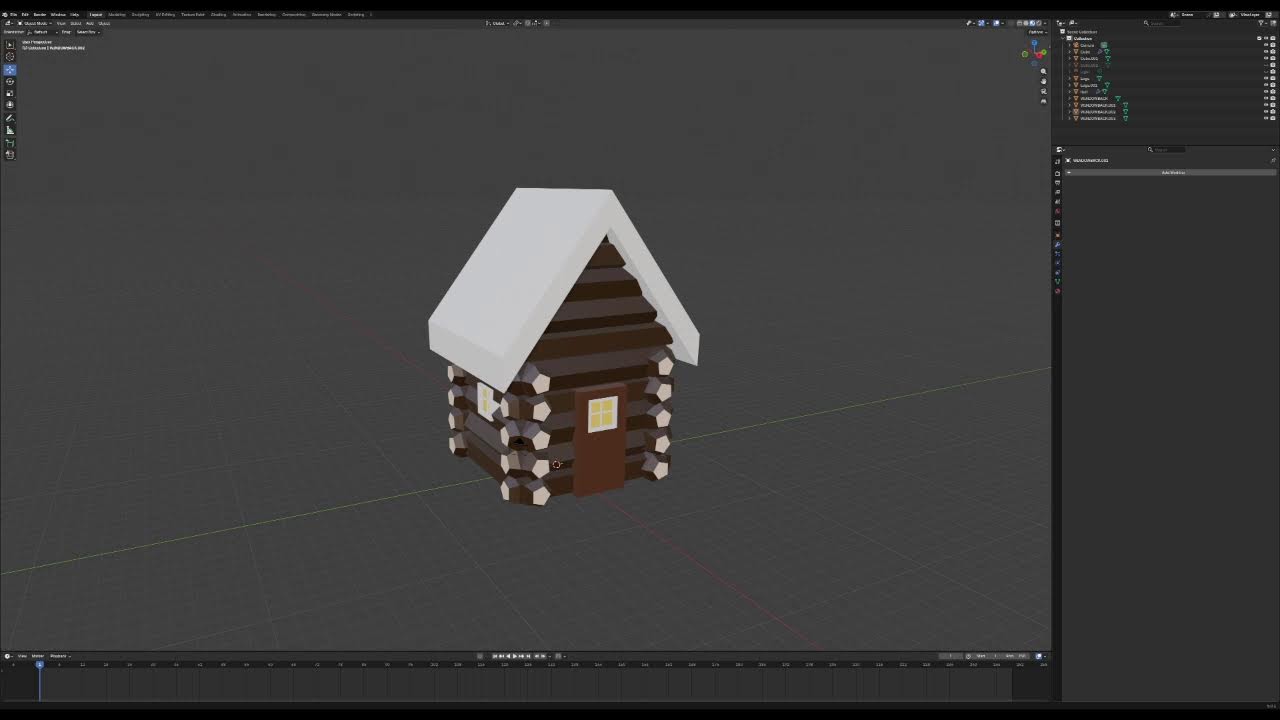Screen dimensions: 1280x720
Task: Open the Object properties tab
Action: [1057, 235]
